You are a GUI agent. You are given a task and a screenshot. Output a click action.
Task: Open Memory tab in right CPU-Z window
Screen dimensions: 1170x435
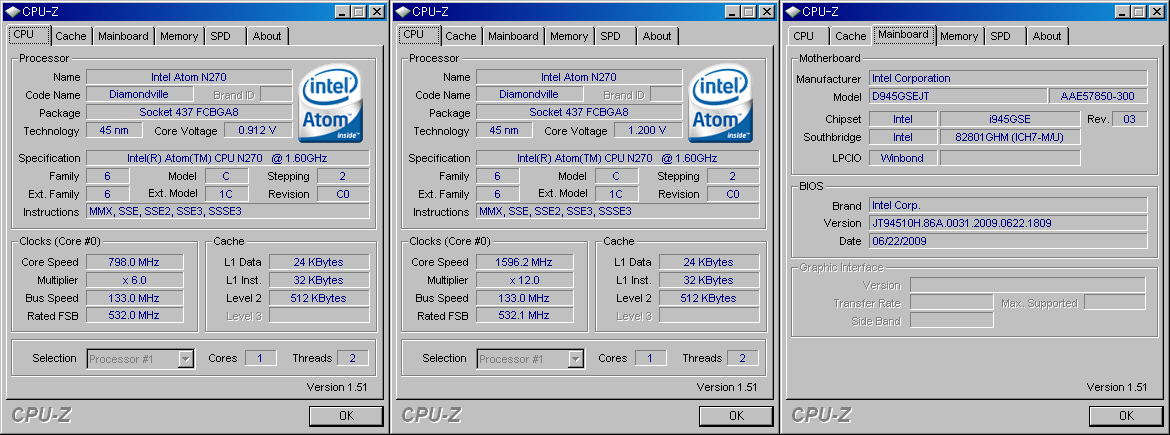click(x=960, y=36)
